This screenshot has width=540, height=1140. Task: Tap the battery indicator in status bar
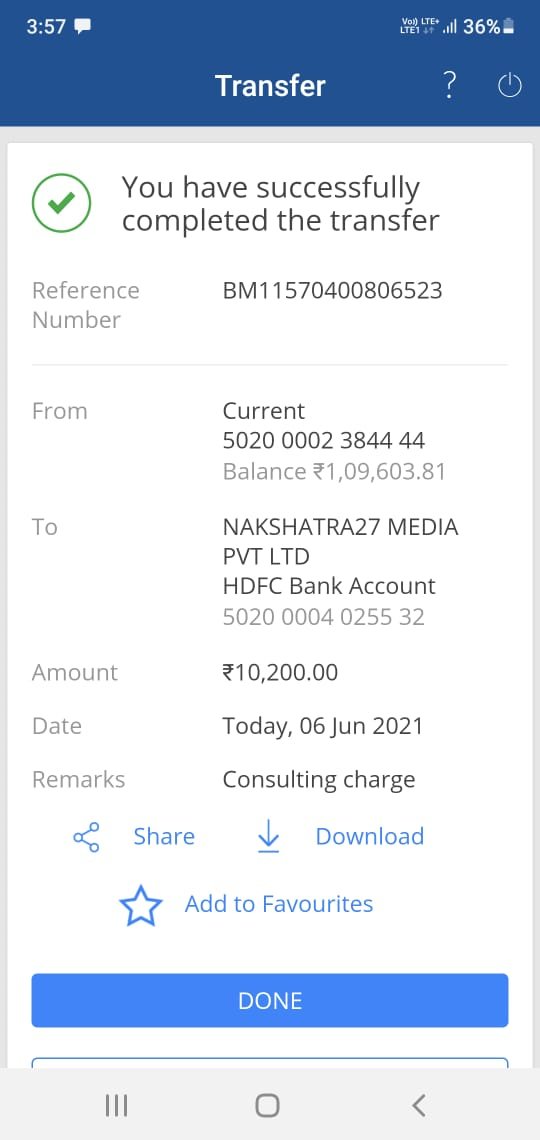tap(509, 27)
